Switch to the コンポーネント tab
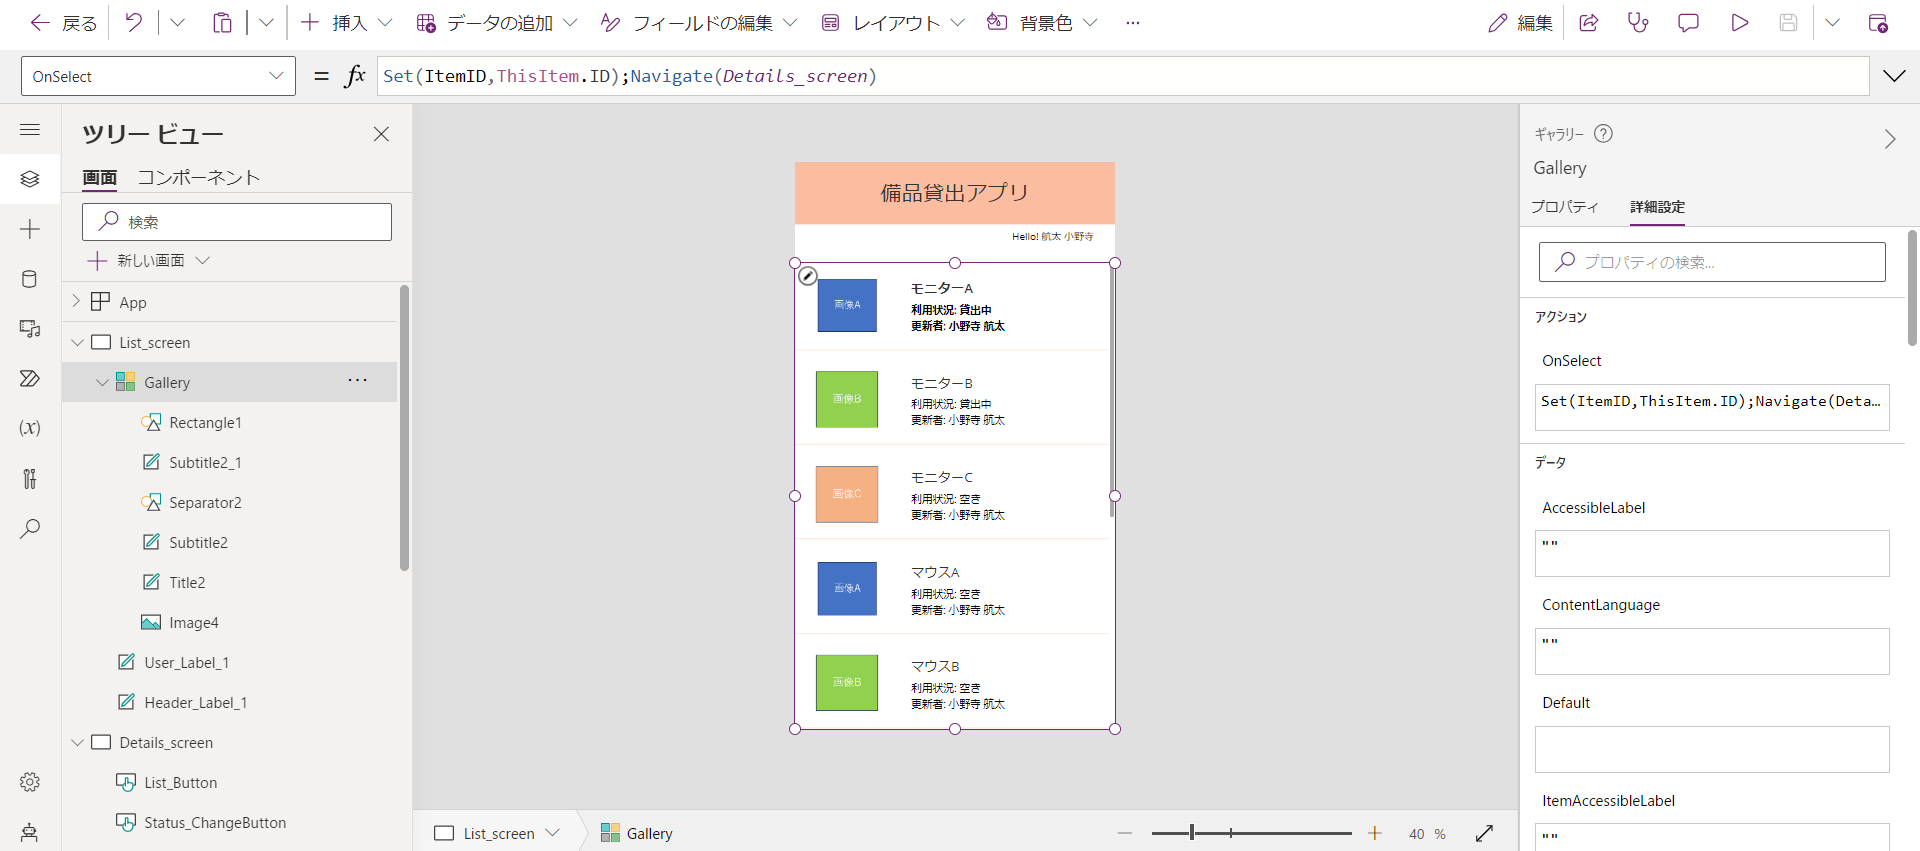Image resolution: width=1920 pixels, height=851 pixels. [198, 177]
